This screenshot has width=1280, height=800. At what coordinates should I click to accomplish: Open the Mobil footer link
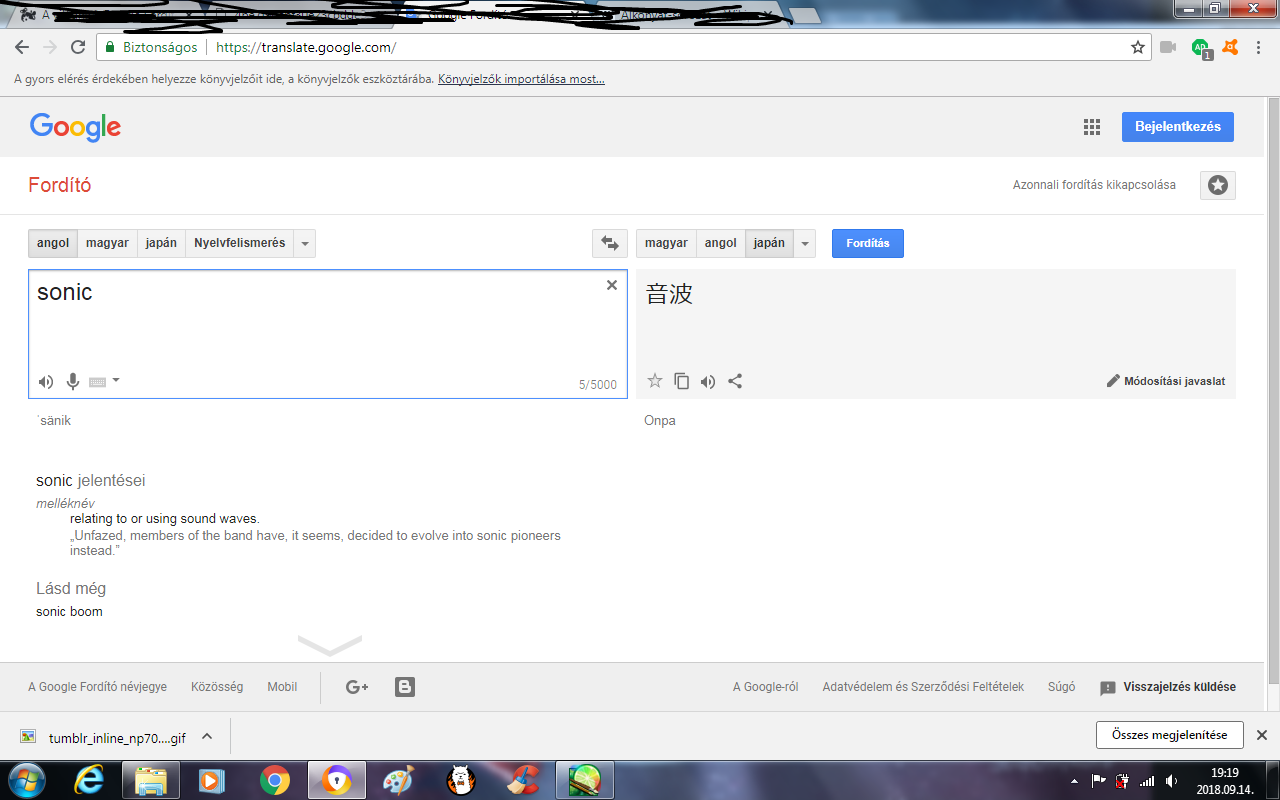point(282,687)
